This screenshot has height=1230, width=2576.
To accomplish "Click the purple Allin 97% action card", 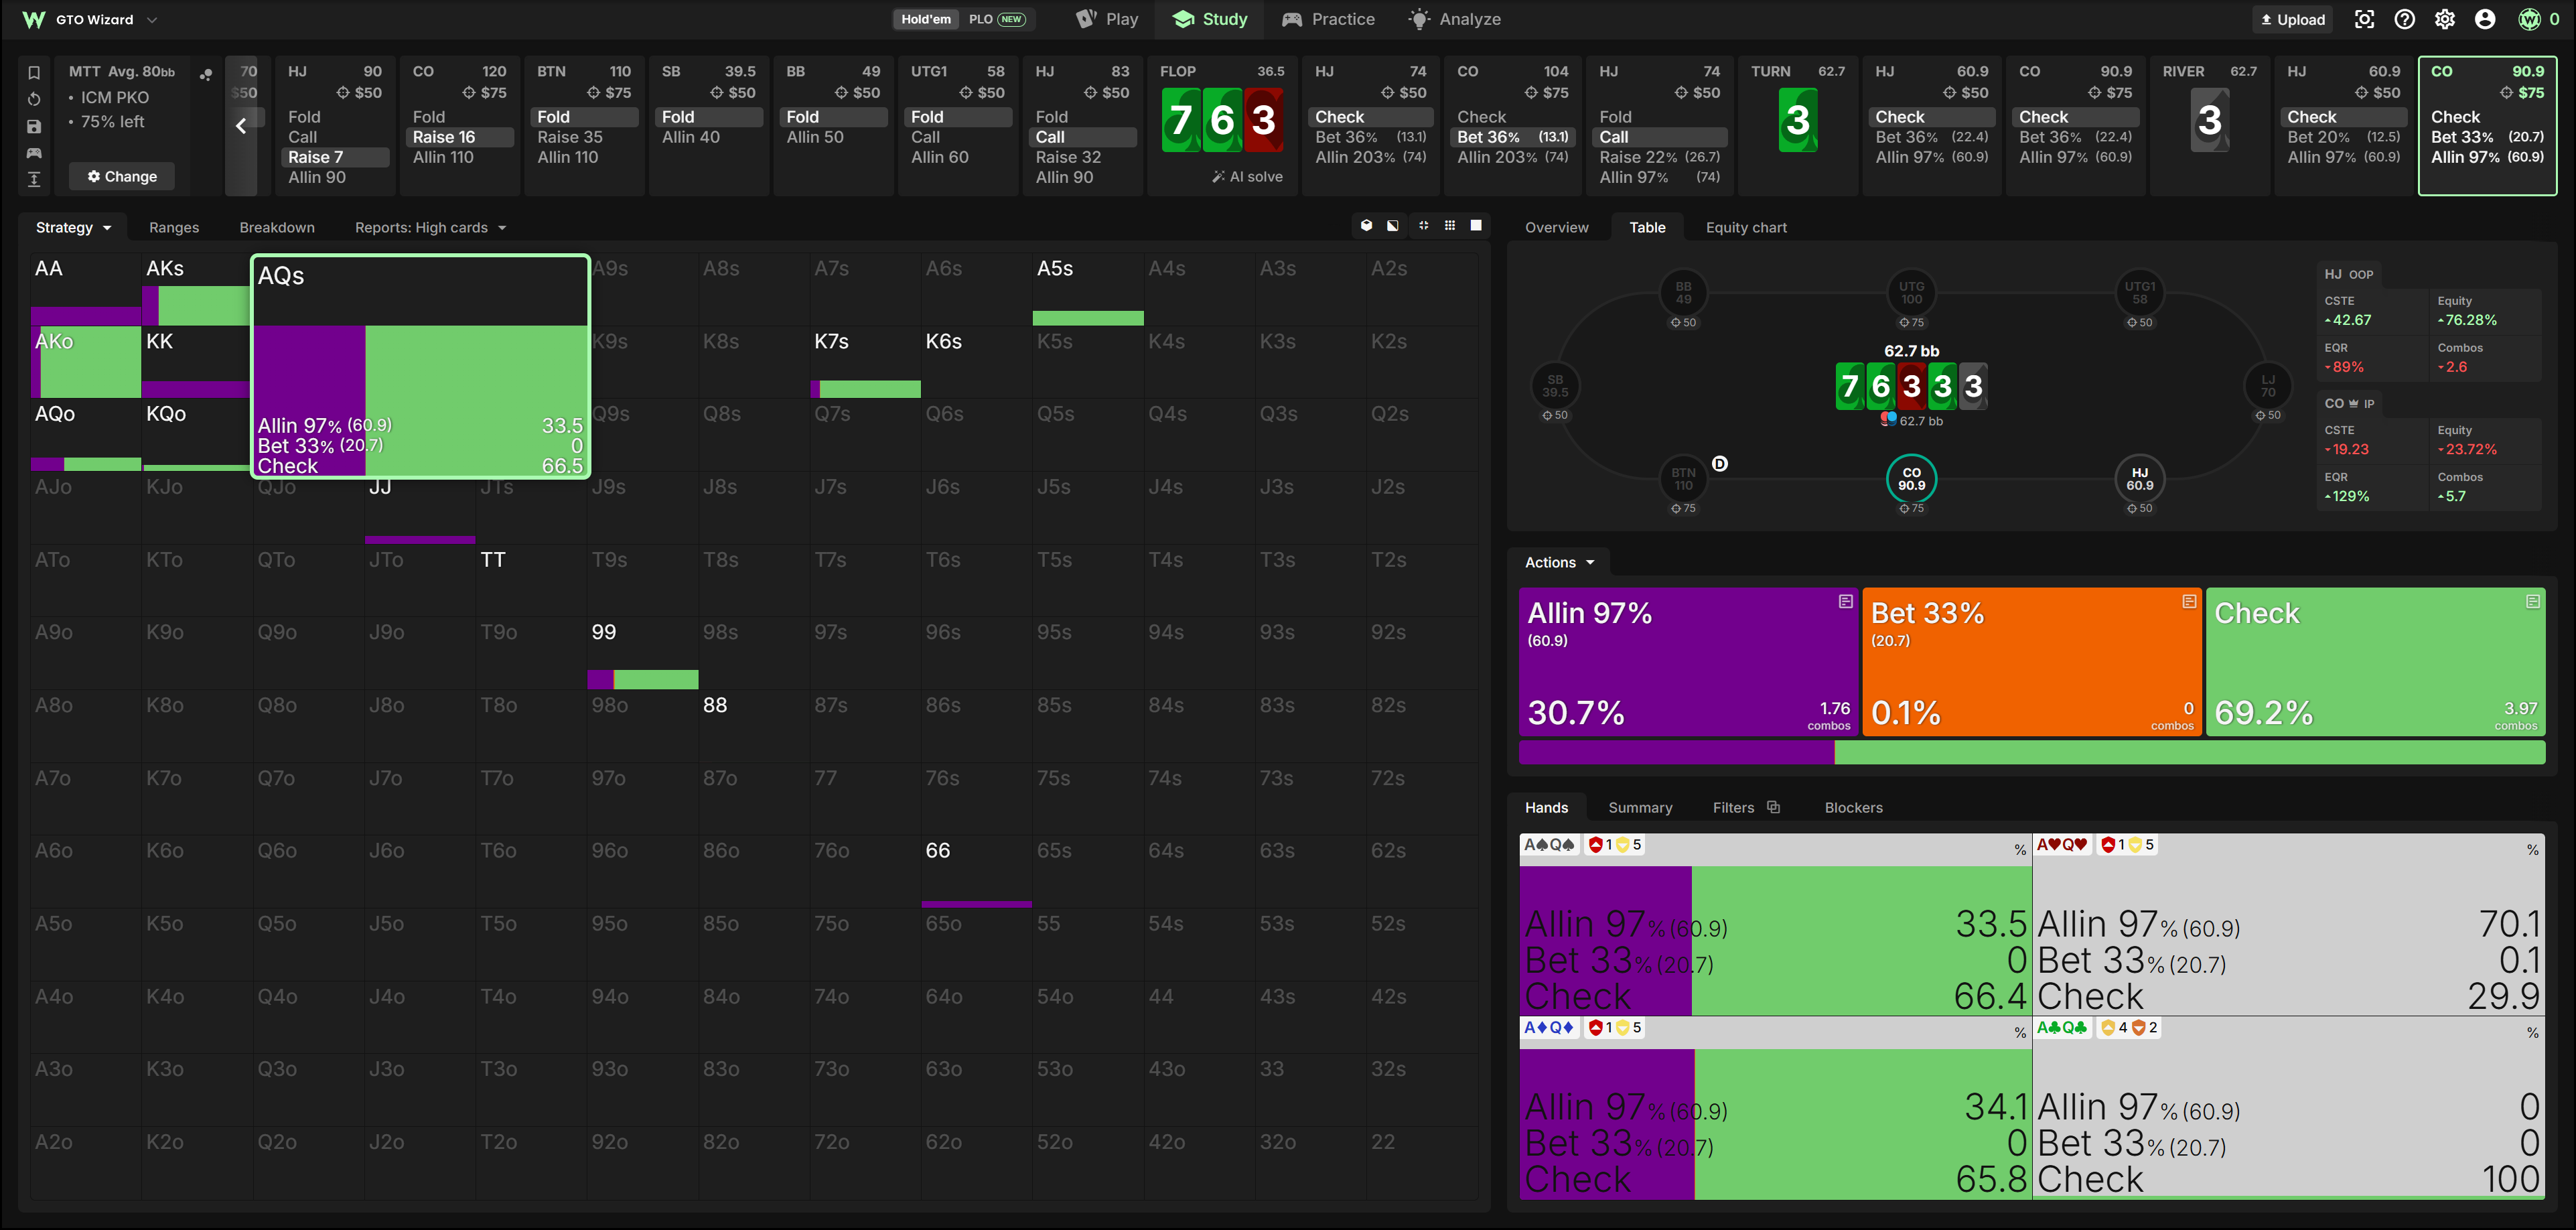I will point(1688,662).
